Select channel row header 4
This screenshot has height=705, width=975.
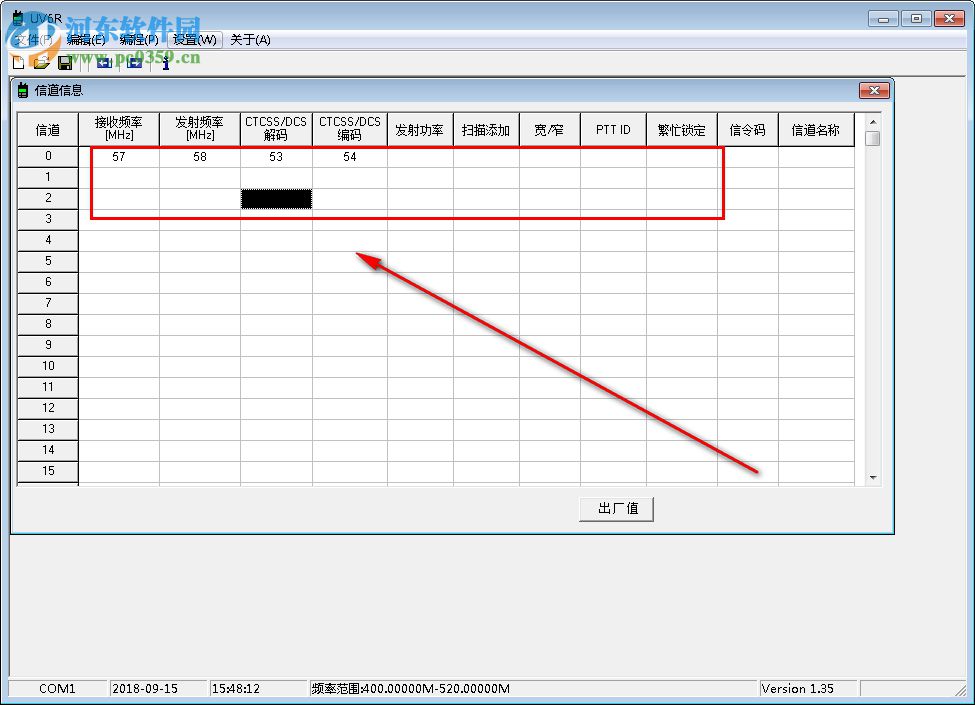click(x=48, y=240)
